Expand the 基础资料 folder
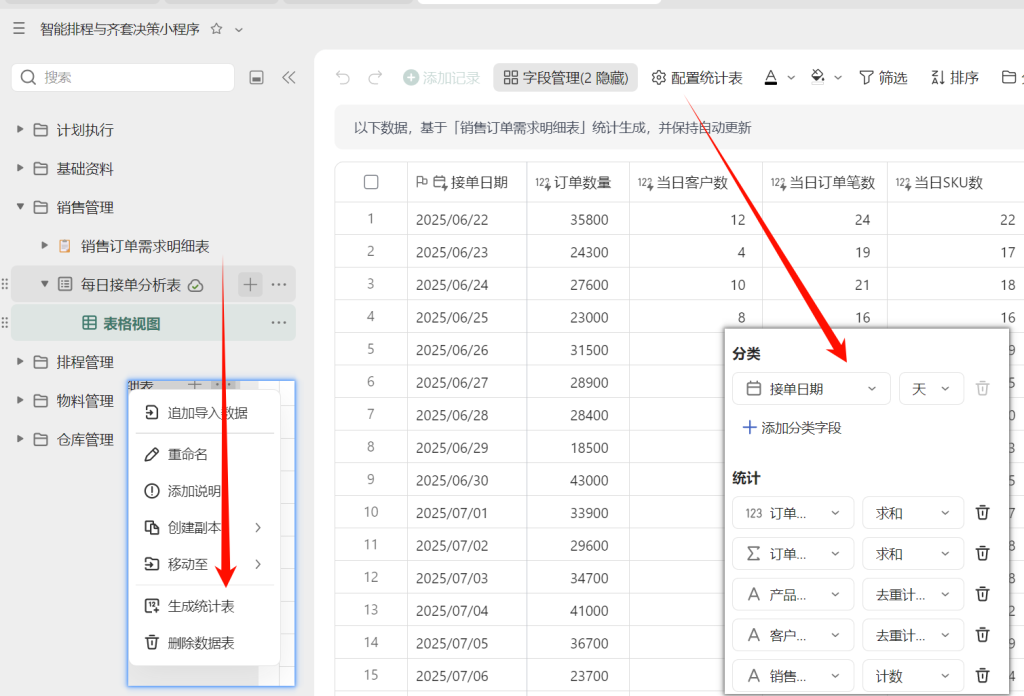This screenshot has width=1024, height=696. [x=20, y=168]
